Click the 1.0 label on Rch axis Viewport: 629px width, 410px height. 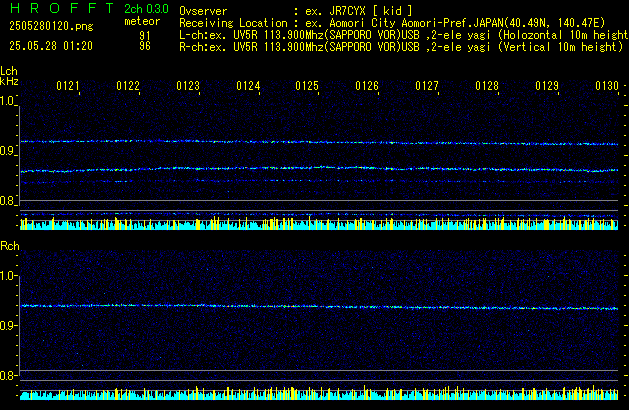coord(8,276)
